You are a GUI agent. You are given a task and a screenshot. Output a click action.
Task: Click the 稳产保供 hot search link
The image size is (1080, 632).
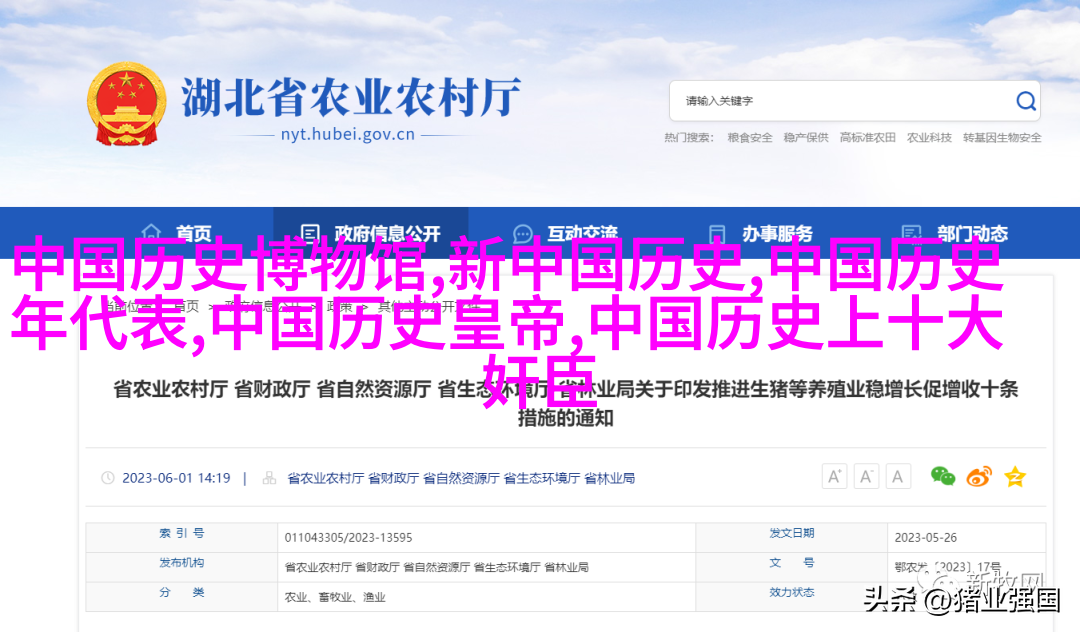point(806,138)
